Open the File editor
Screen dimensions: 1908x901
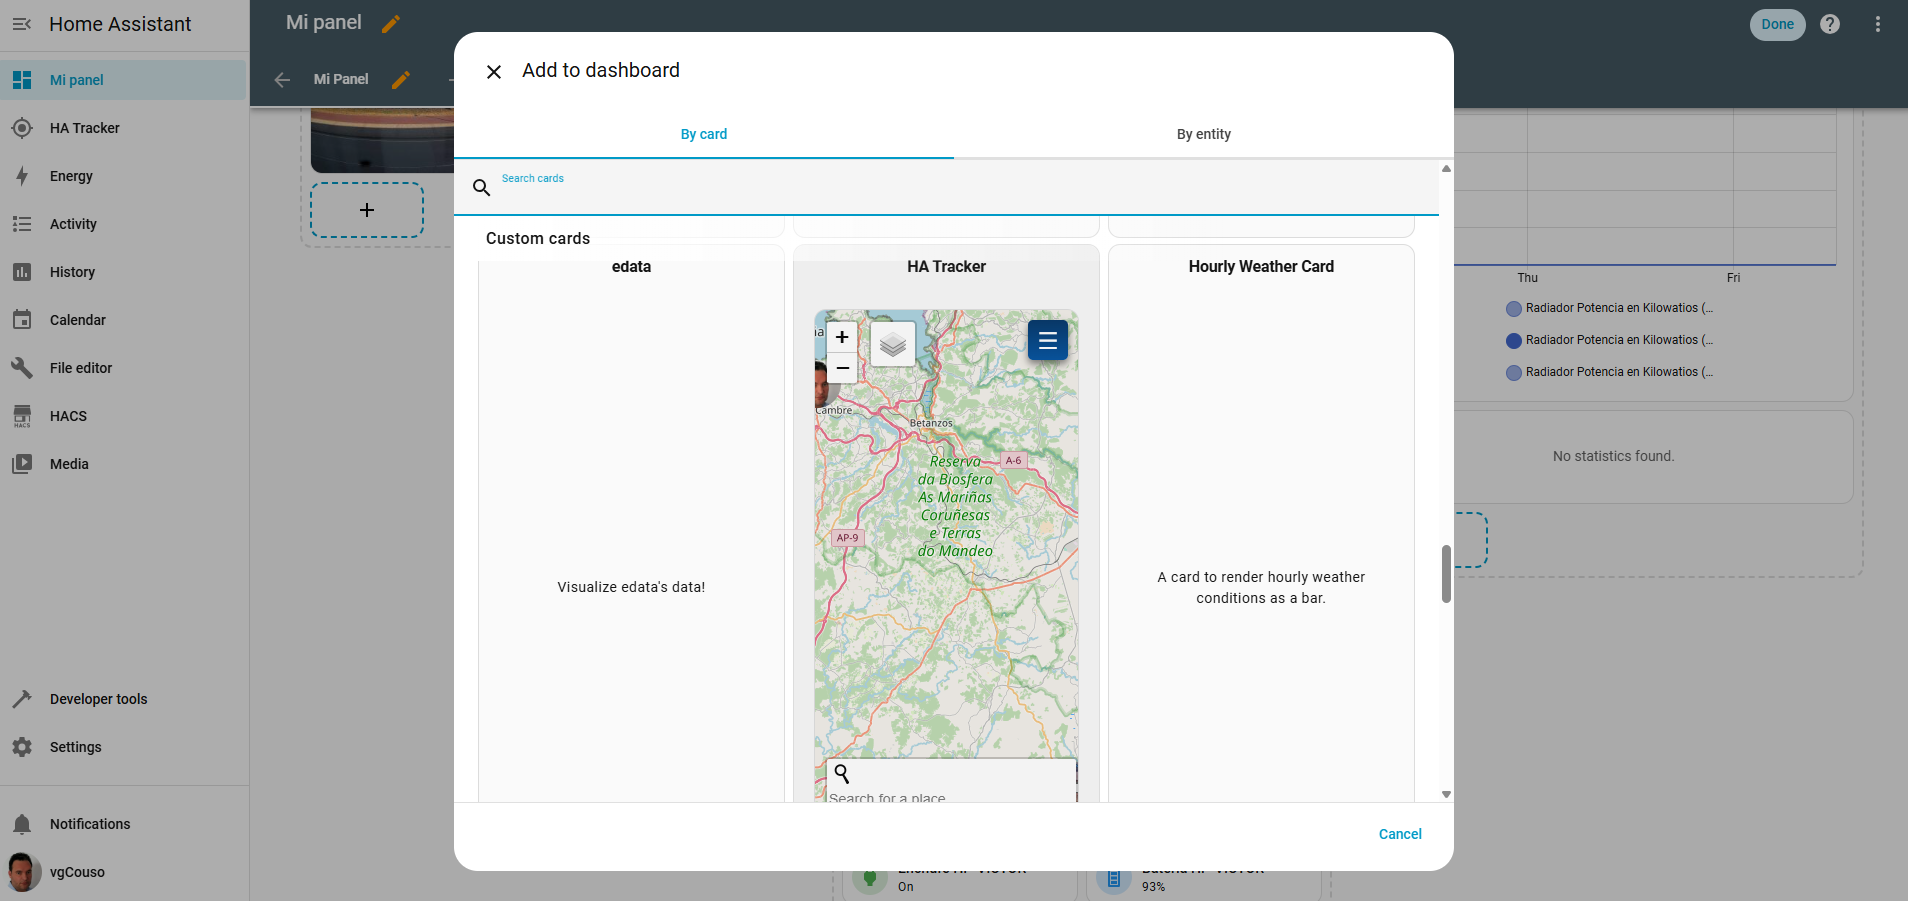click(x=123, y=368)
